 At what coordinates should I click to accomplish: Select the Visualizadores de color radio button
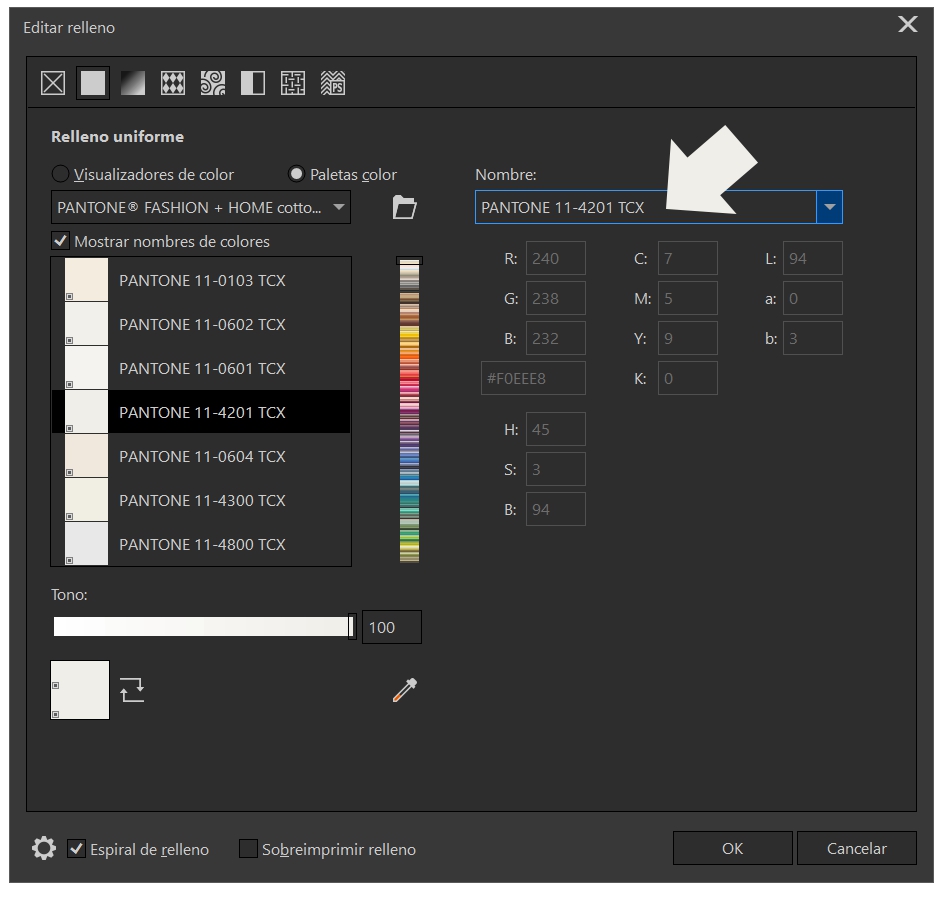tap(60, 174)
